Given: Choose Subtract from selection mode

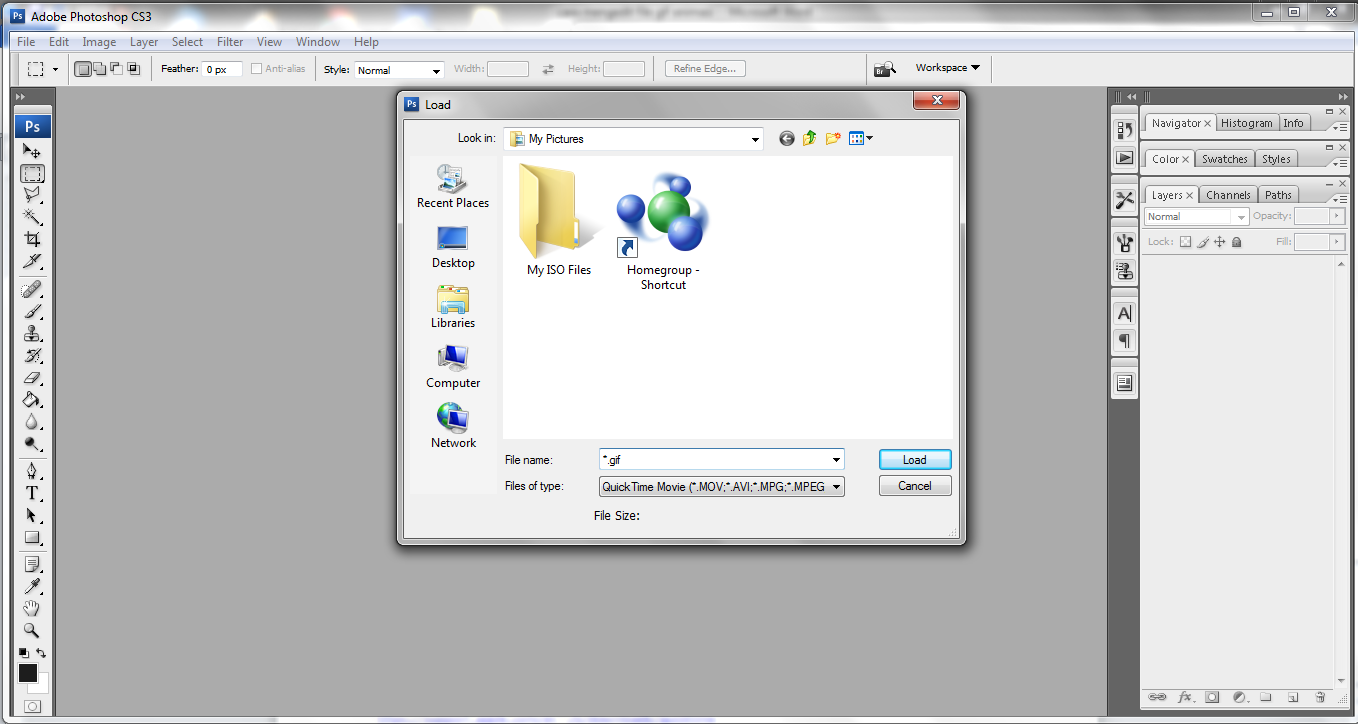Looking at the screenshot, I should click(x=116, y=69).
